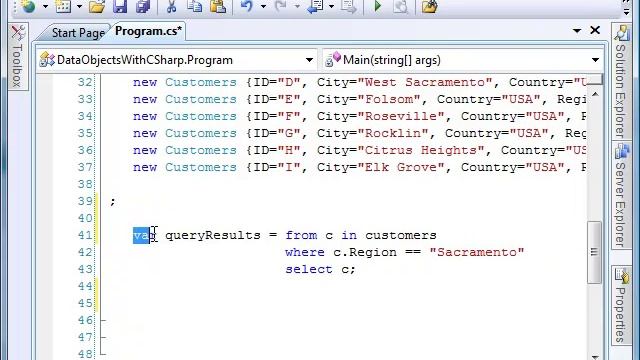This screenshot has height=360, width=640.
Task: Click the Find in Files toolbar icon
Action: 400,6
